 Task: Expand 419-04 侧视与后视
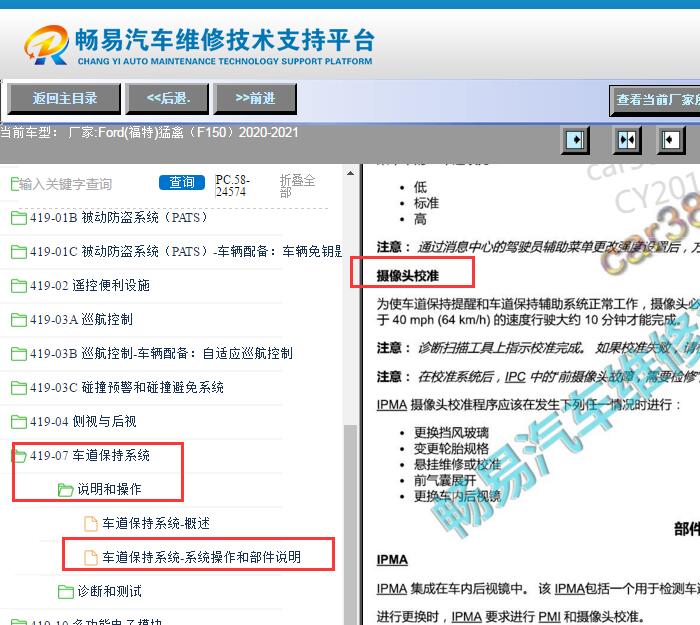(x=83, y=421)
